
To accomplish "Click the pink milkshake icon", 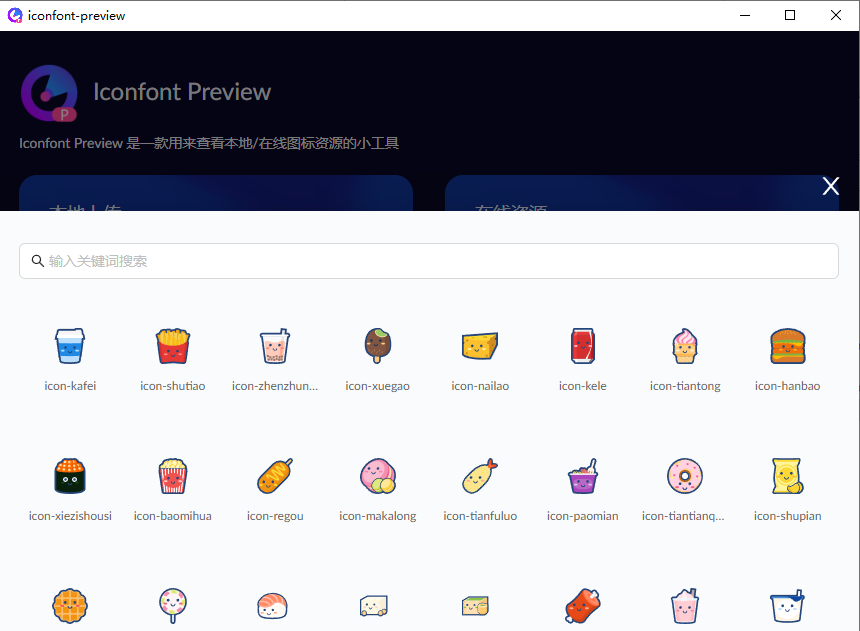I will coord(685,606).
